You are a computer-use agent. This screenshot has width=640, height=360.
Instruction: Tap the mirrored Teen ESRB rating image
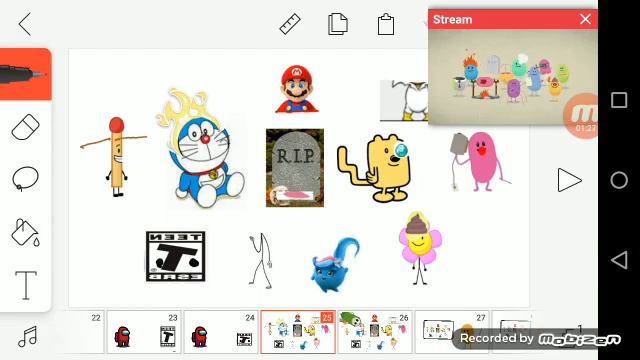click(176, 256)
